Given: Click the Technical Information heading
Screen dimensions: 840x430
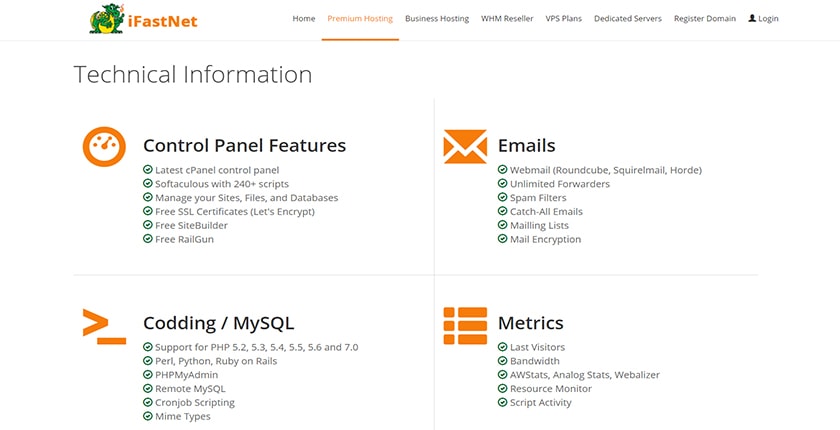Looking at the screenshot, I should pos(193,74).
